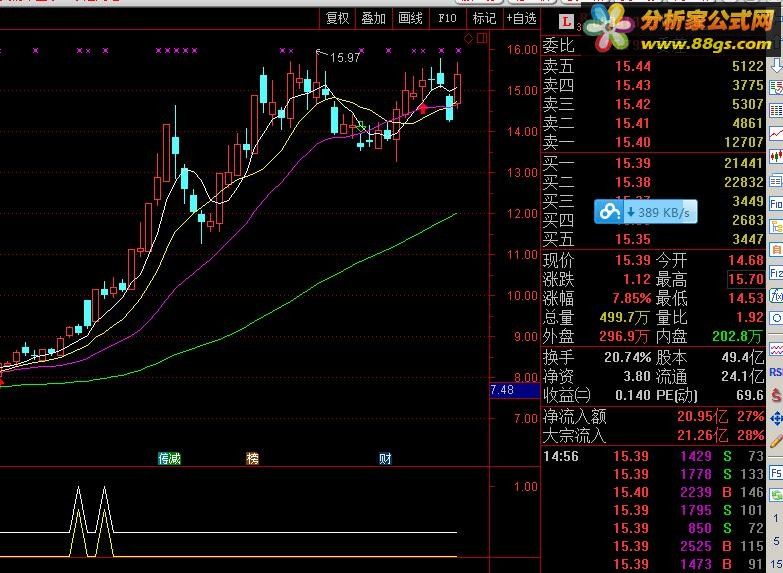
Task: Click the 卖四 15.43 order row
Action: coord(654,85)
